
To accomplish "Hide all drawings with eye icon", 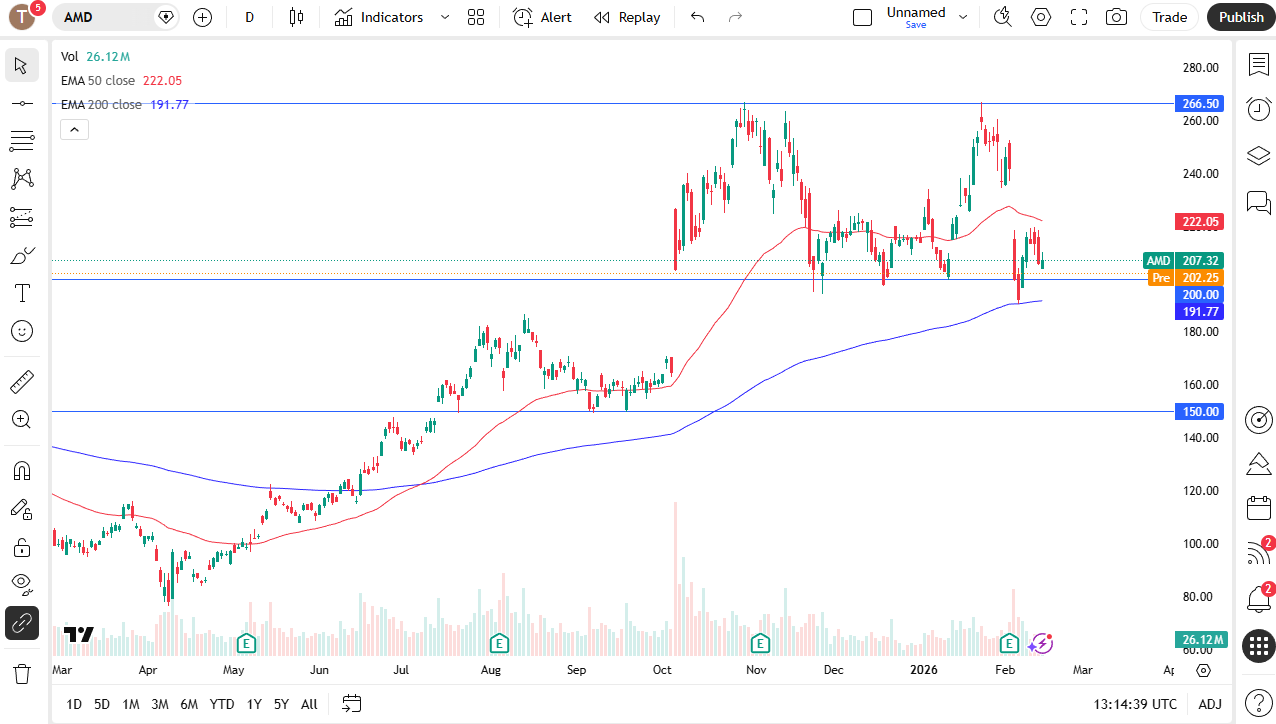I will point(21,585).
